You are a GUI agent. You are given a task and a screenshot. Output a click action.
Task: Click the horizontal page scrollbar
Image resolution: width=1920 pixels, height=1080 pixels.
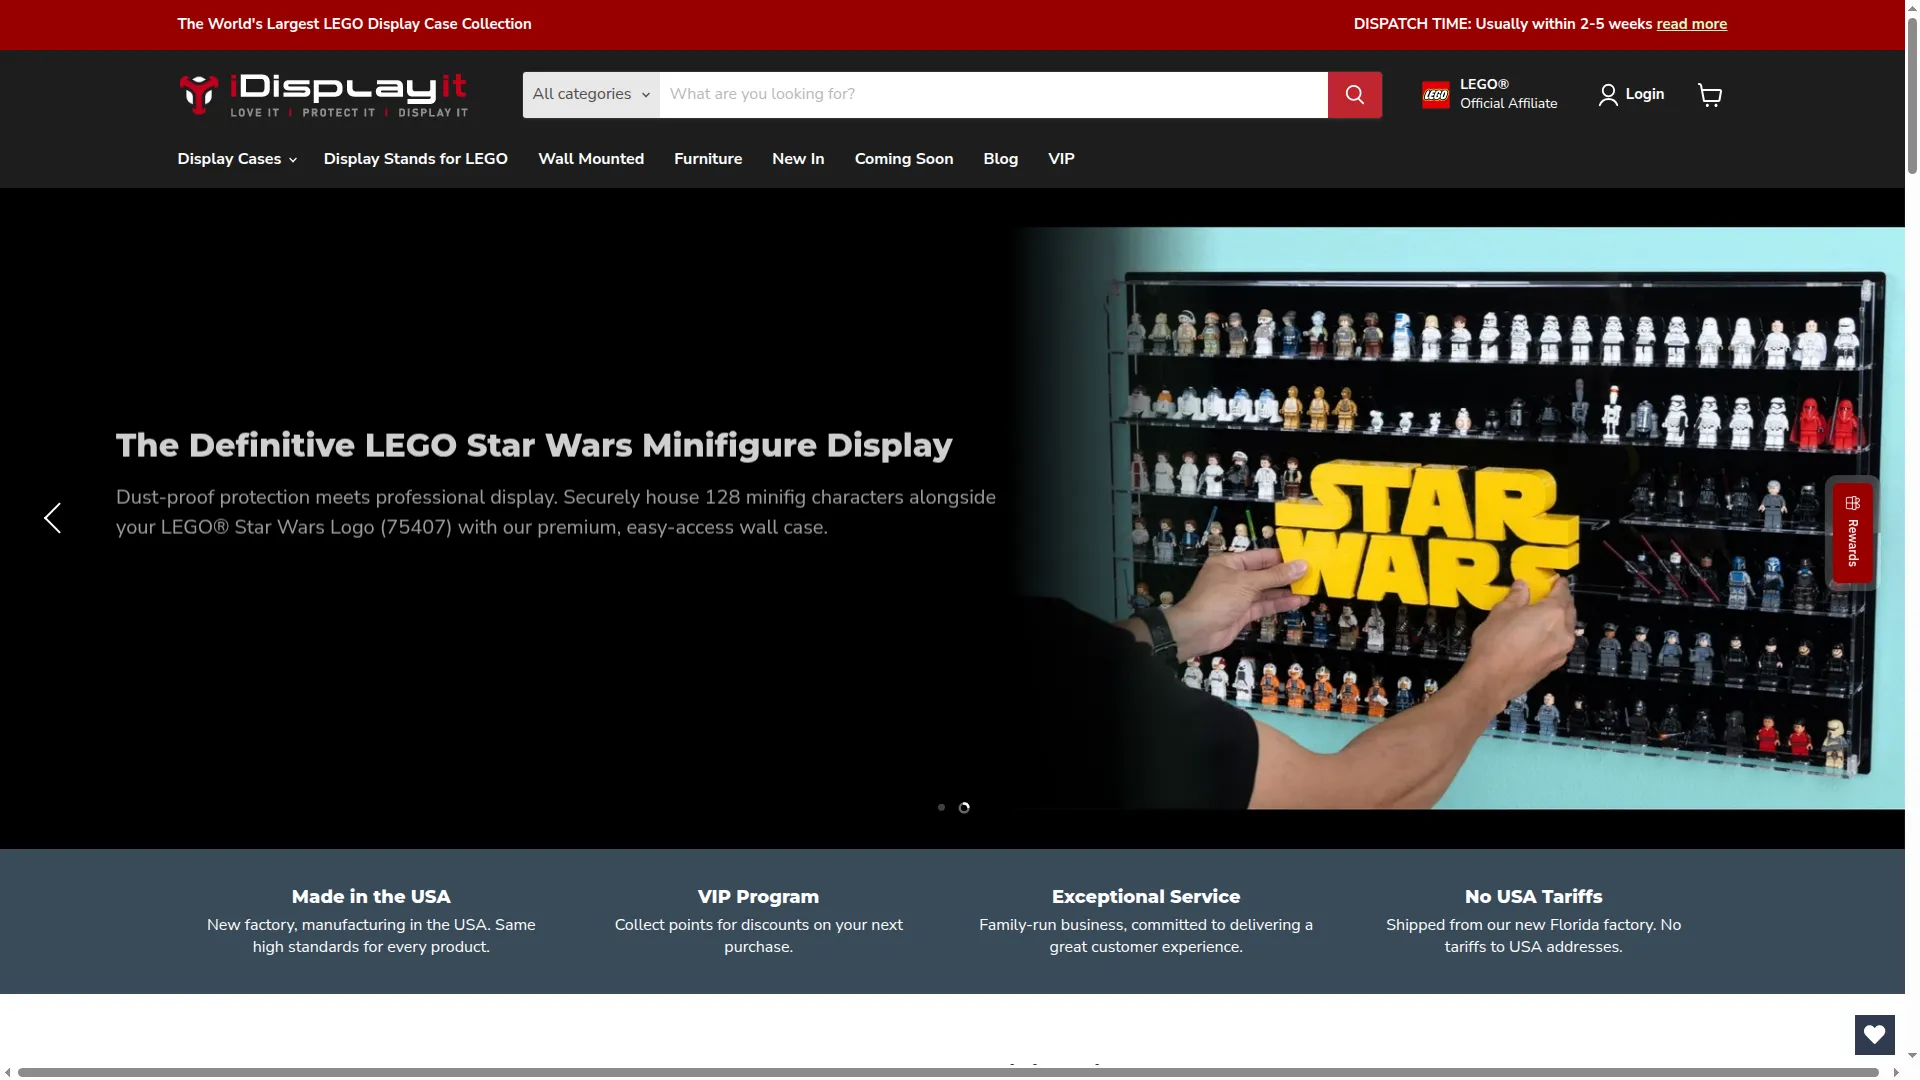[x=950, y=1072]
